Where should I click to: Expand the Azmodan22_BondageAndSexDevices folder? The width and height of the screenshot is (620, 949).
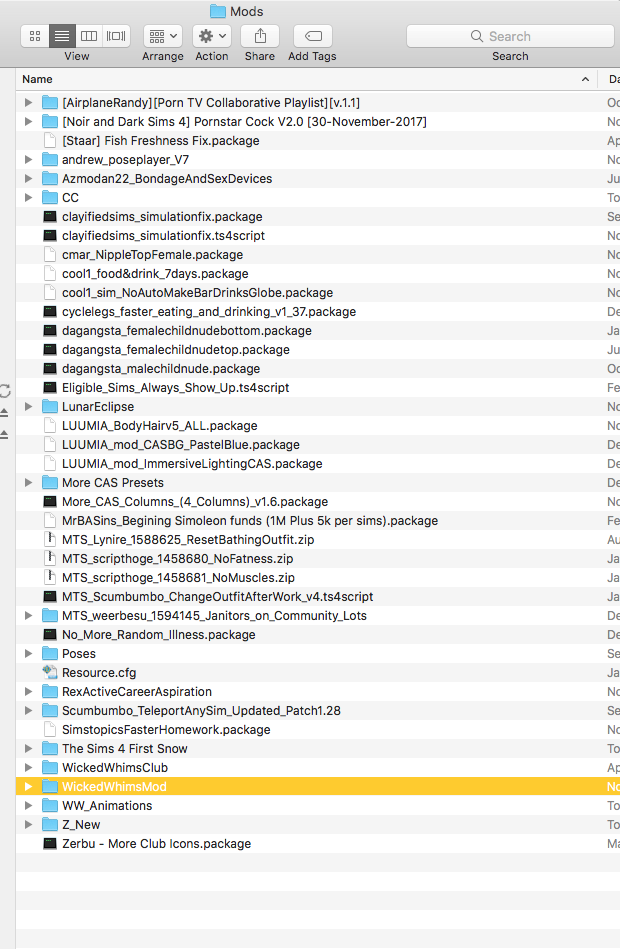[28, 179]
